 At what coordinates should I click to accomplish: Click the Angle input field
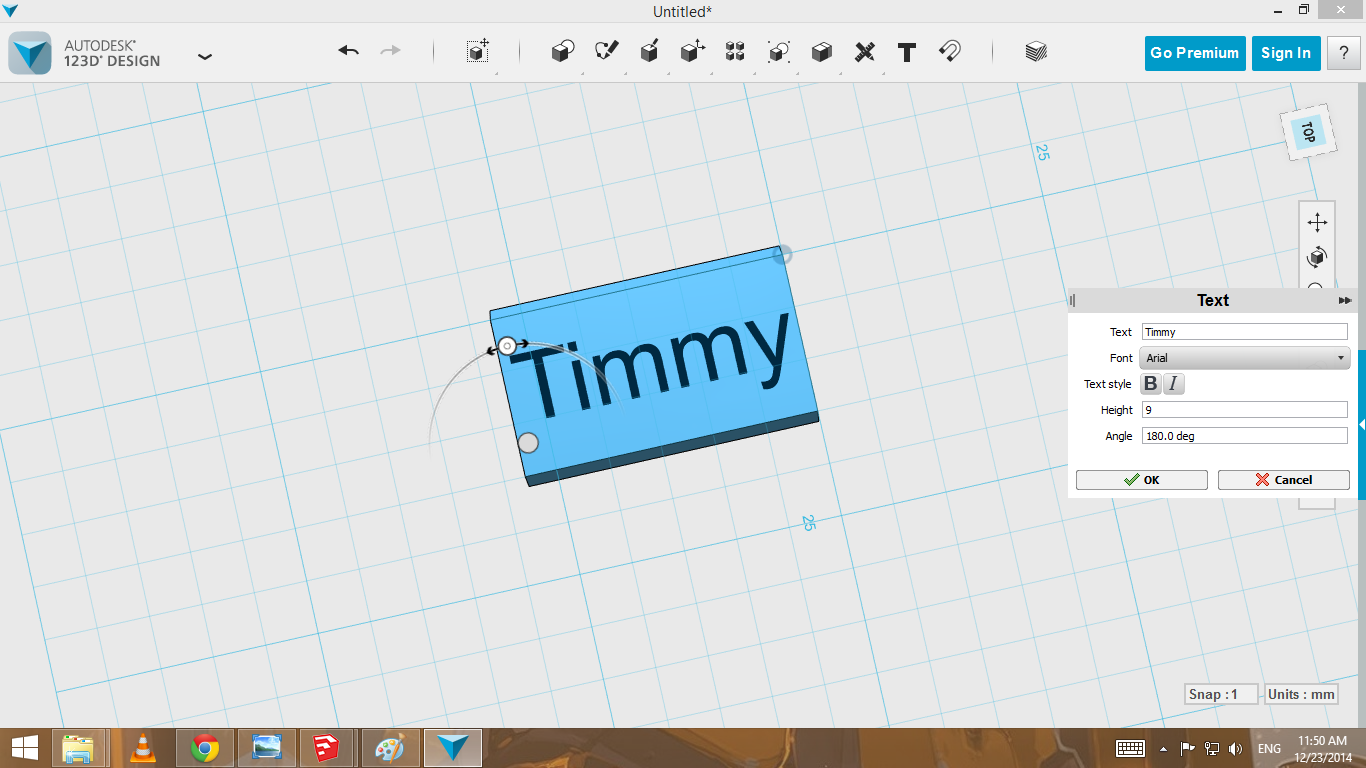pyautogui.click(x=1245, y=436)
